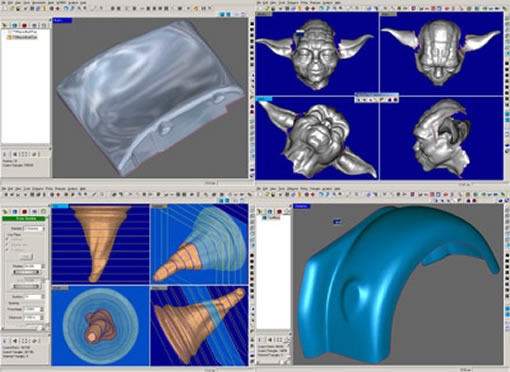
Task: Toggle third checkbox in cone section panel
Action: click(7, 250)
